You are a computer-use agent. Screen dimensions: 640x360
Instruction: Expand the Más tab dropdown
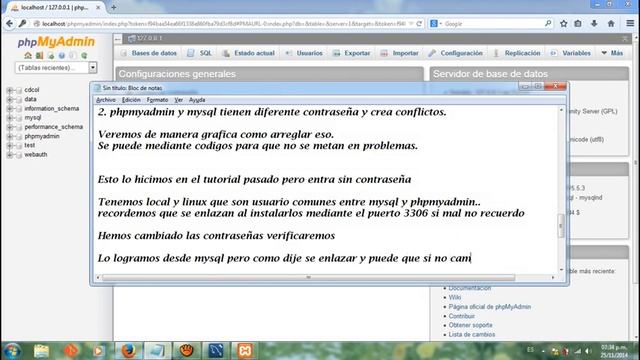[x=612, y=53]
